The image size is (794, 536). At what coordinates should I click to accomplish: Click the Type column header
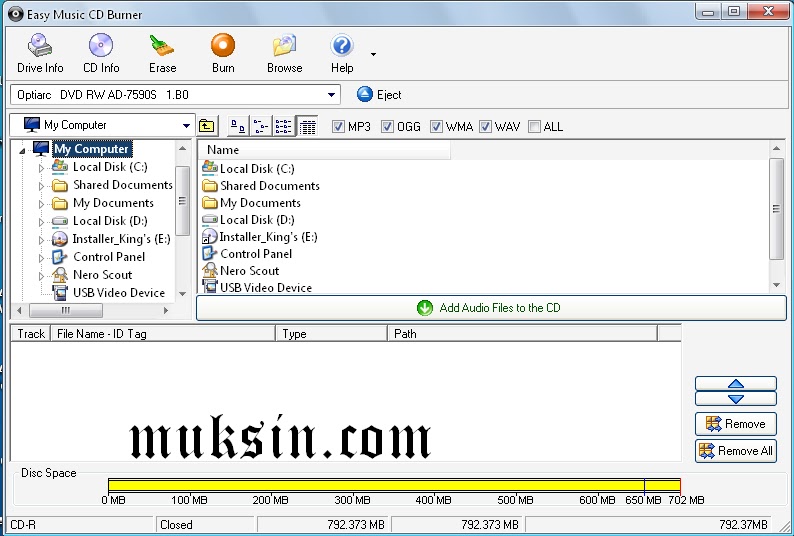(332, 333)
